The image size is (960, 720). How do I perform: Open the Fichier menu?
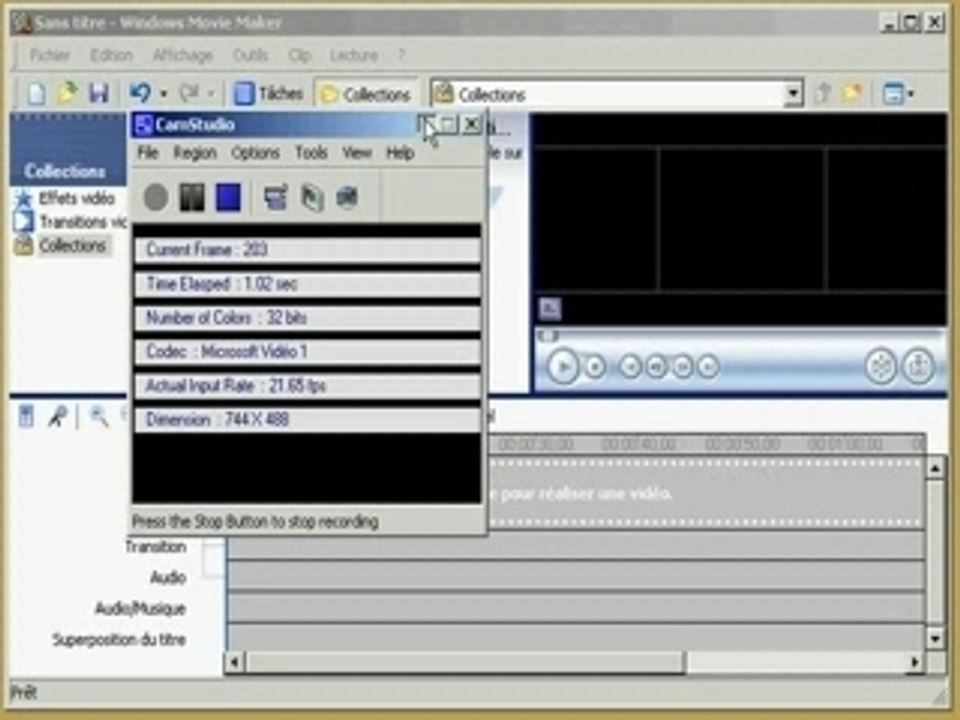50,55
